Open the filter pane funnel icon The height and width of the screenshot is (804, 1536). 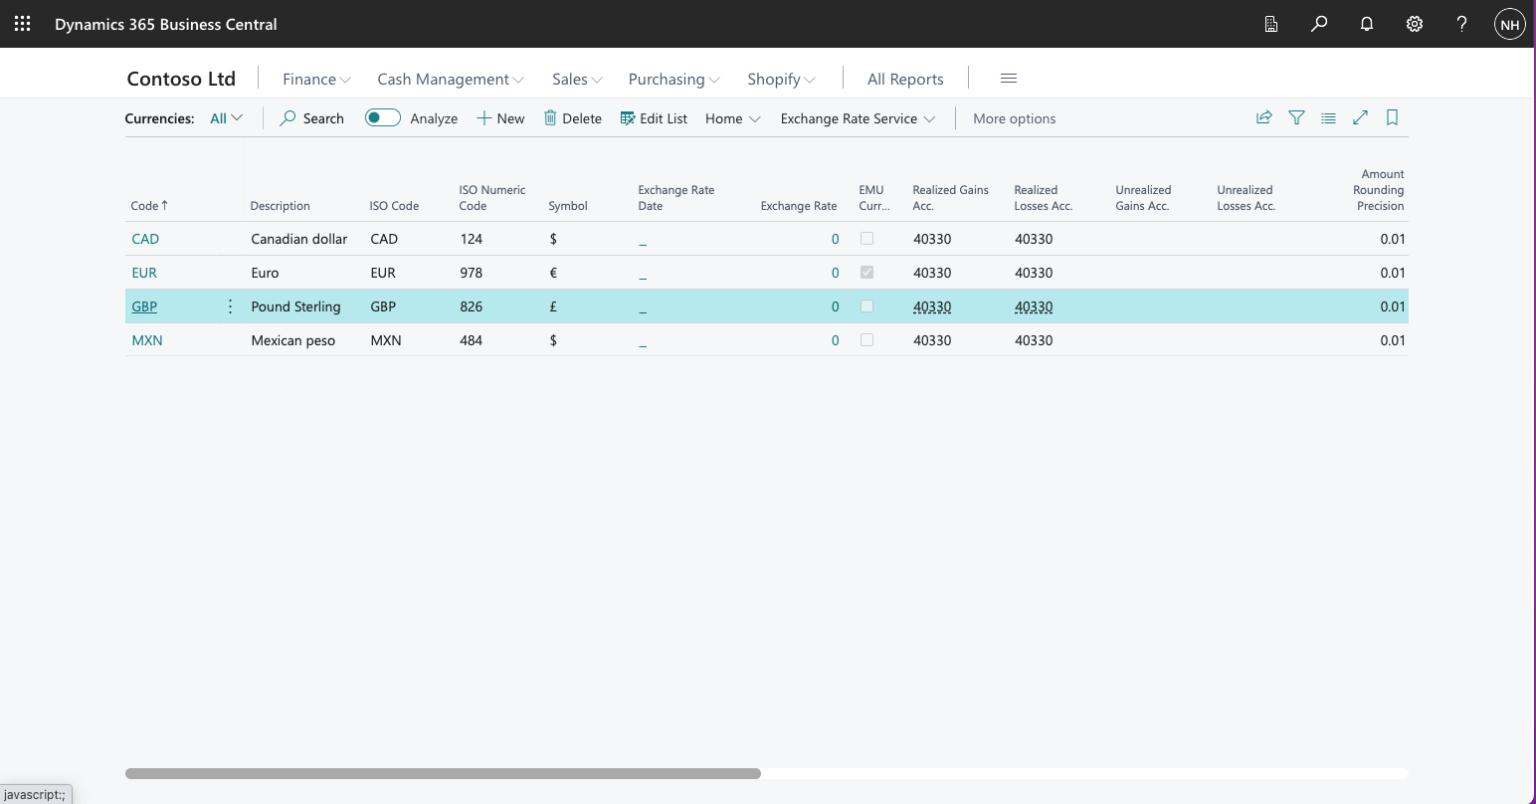pyautogui.click(x=1296, y=118)
